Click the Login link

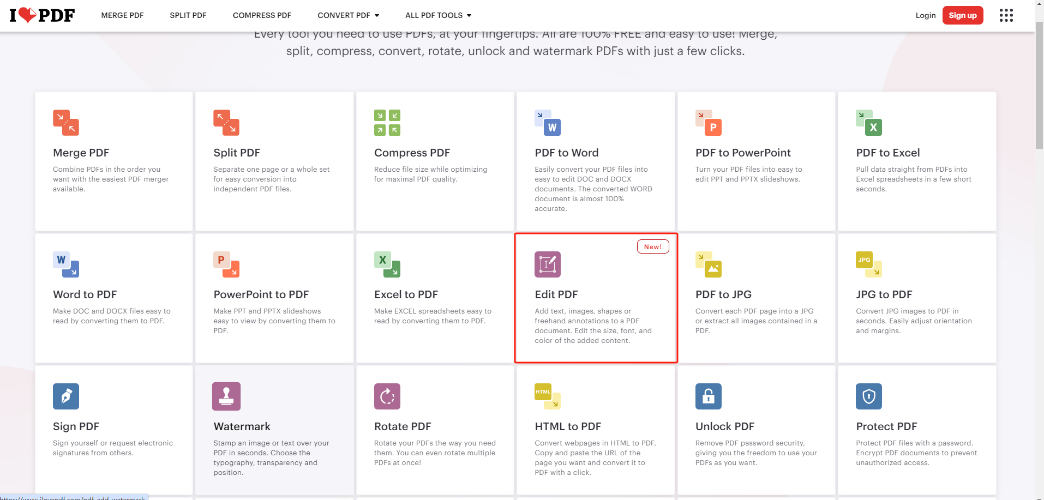click(925, 15)
